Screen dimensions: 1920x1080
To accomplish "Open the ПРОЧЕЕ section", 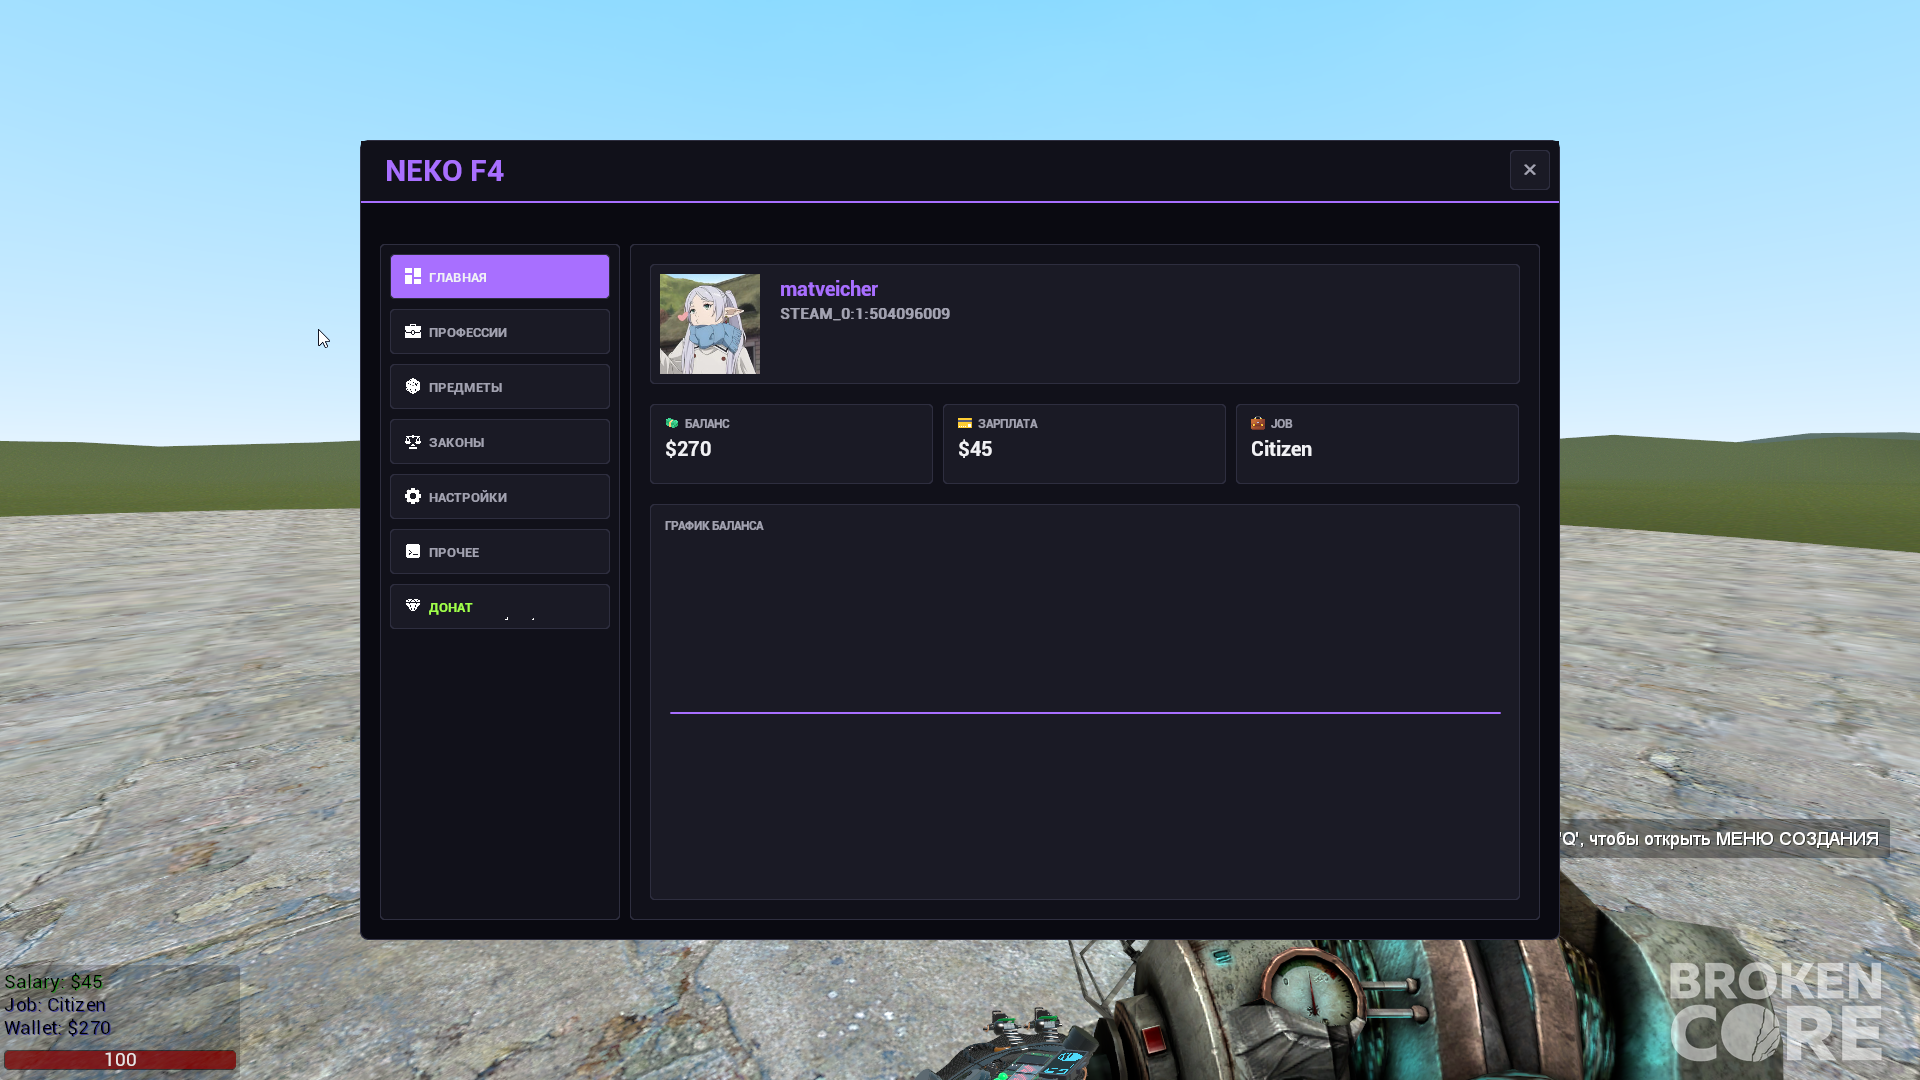I will pyautogui.click(x=500, y=552).
